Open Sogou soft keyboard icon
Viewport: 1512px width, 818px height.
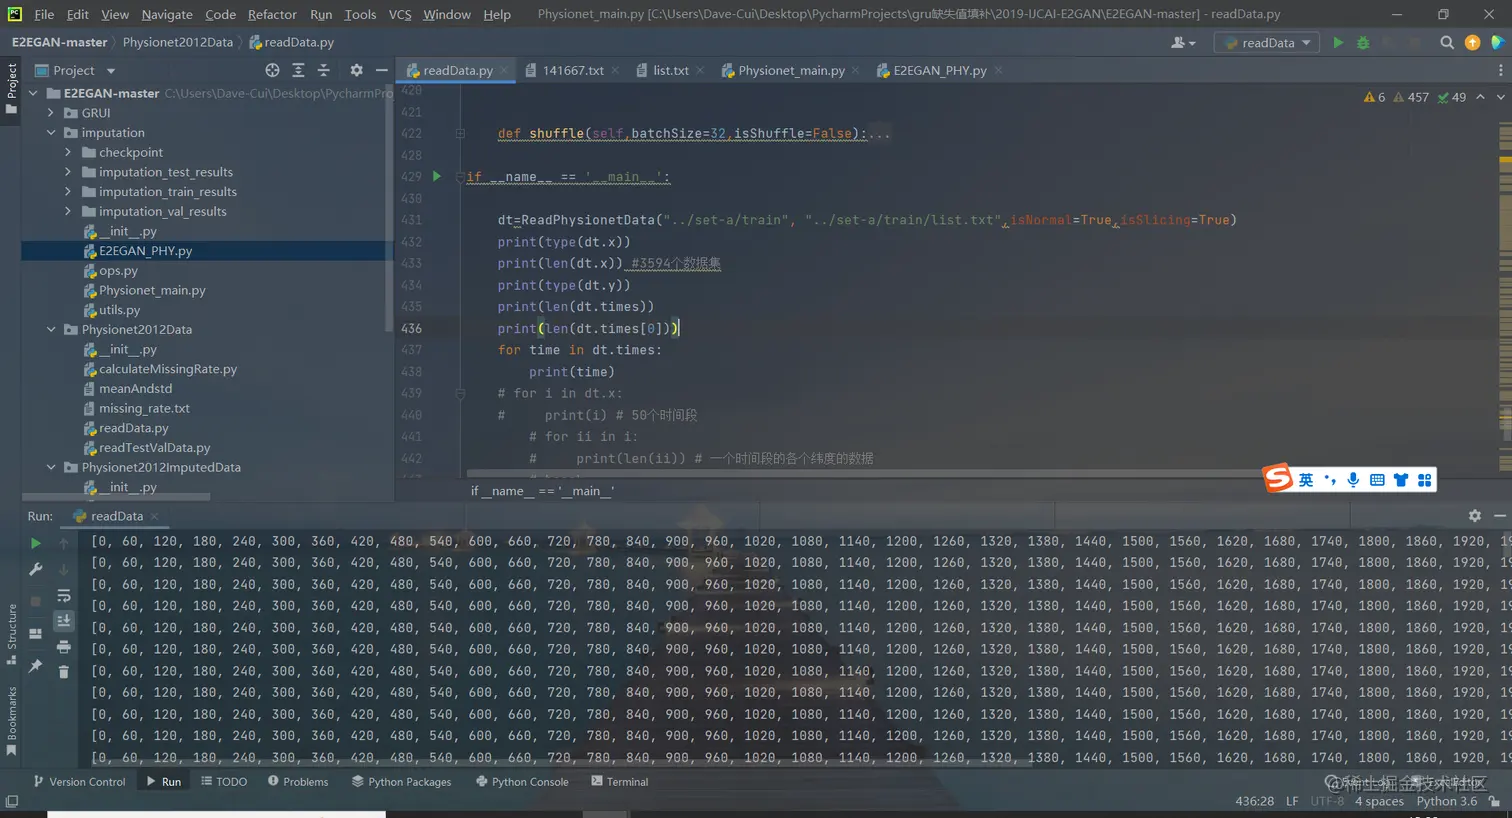1377,480
